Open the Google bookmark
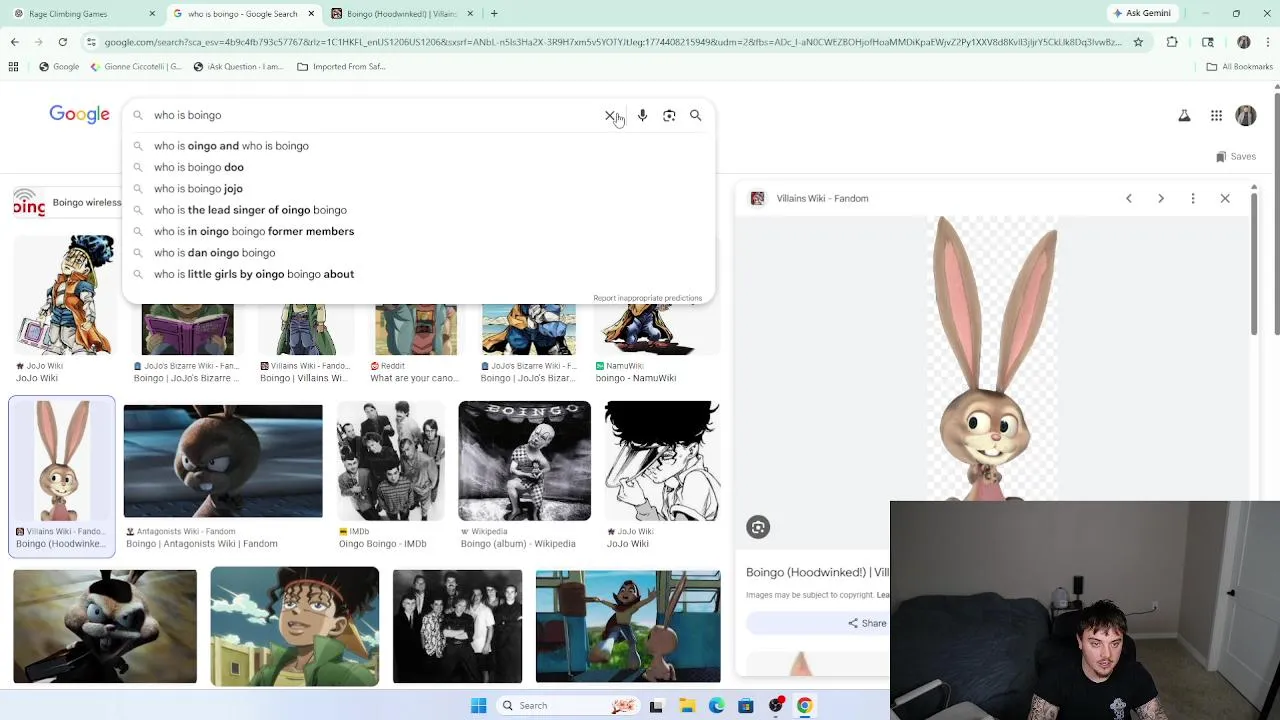The image size is (1280, 720). point(59,67)
